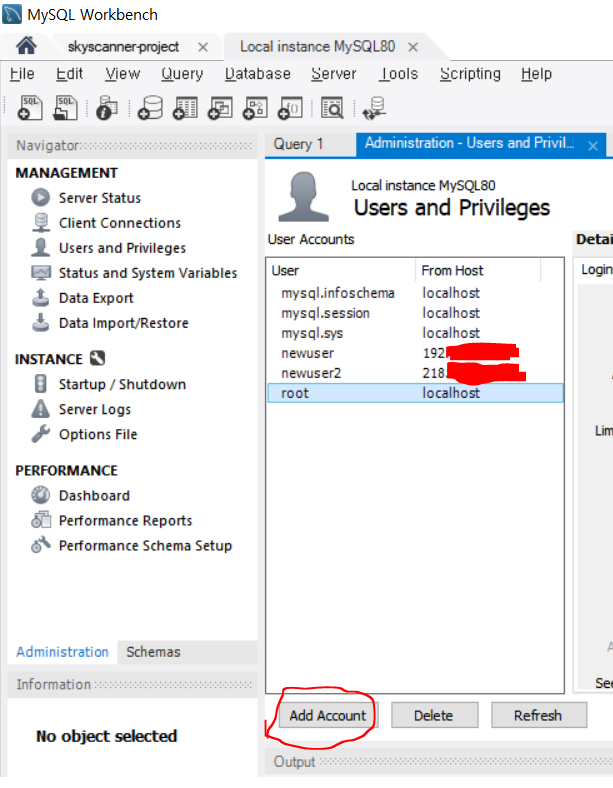Open the Help menu
The image size is (613, 788).
(x=536, y=74)
